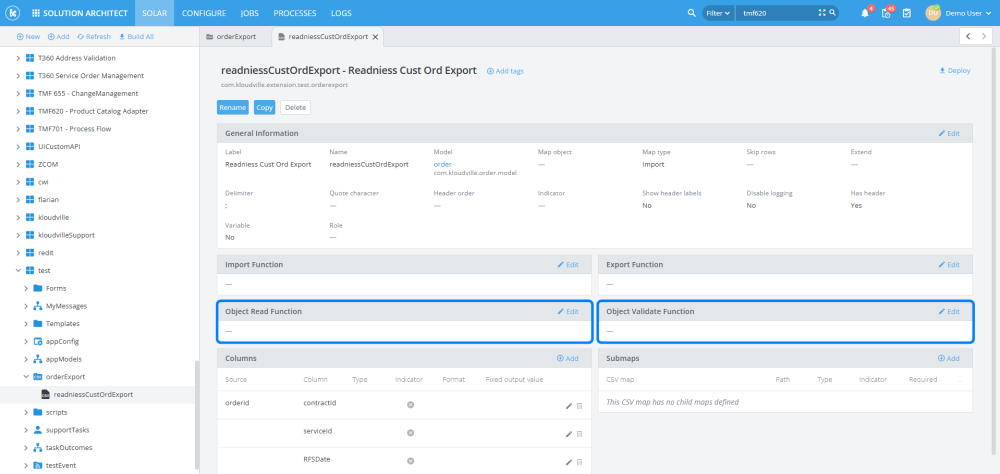The height and width of the screenshot is (474, 1000).
Task: Click the Rename button
Action: click(x=232, y=107)
